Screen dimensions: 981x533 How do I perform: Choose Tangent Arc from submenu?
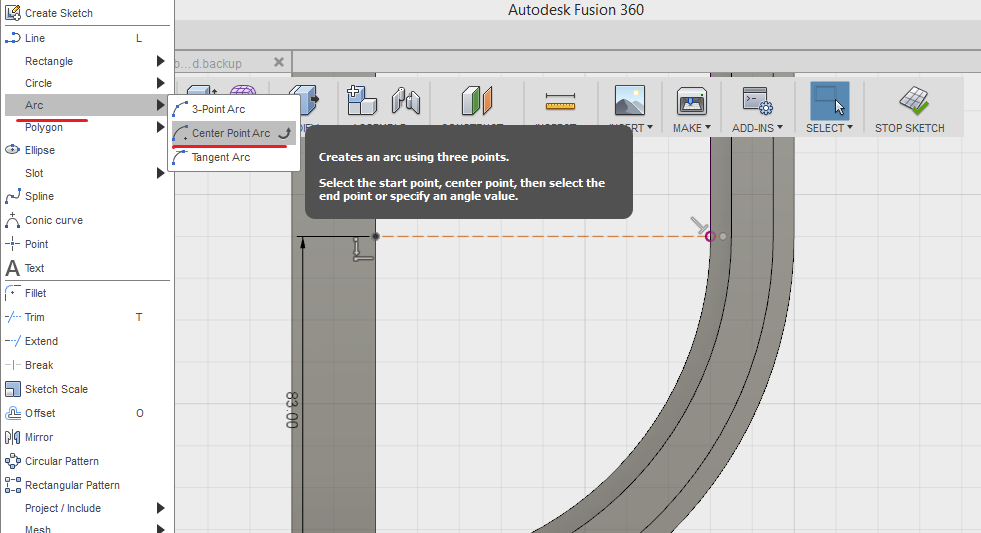(234, 157)
